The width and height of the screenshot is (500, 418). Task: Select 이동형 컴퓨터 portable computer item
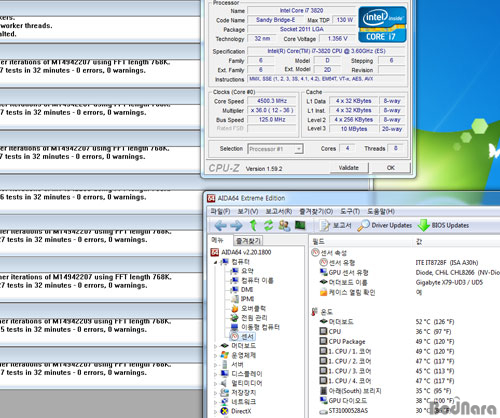260,327
